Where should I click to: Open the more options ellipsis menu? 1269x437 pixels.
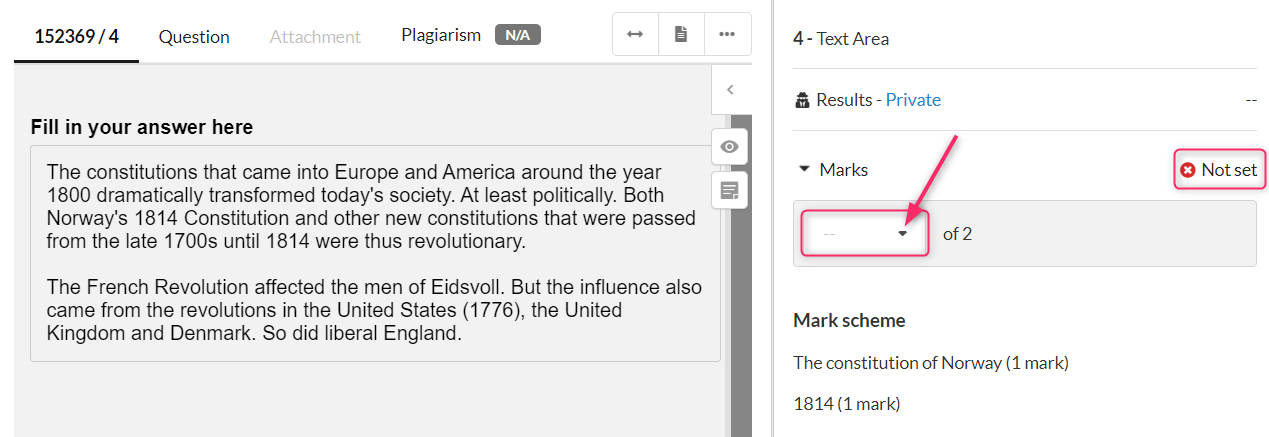click(x=727, y=34)
